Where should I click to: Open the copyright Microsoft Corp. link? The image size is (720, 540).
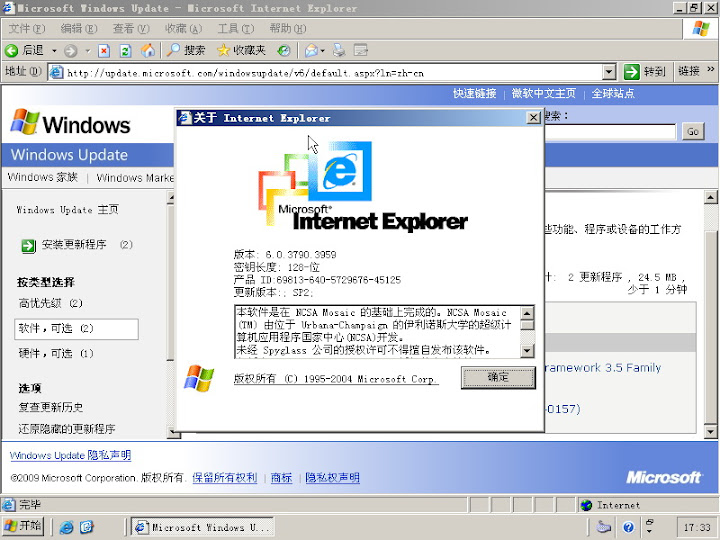(336, 379)
